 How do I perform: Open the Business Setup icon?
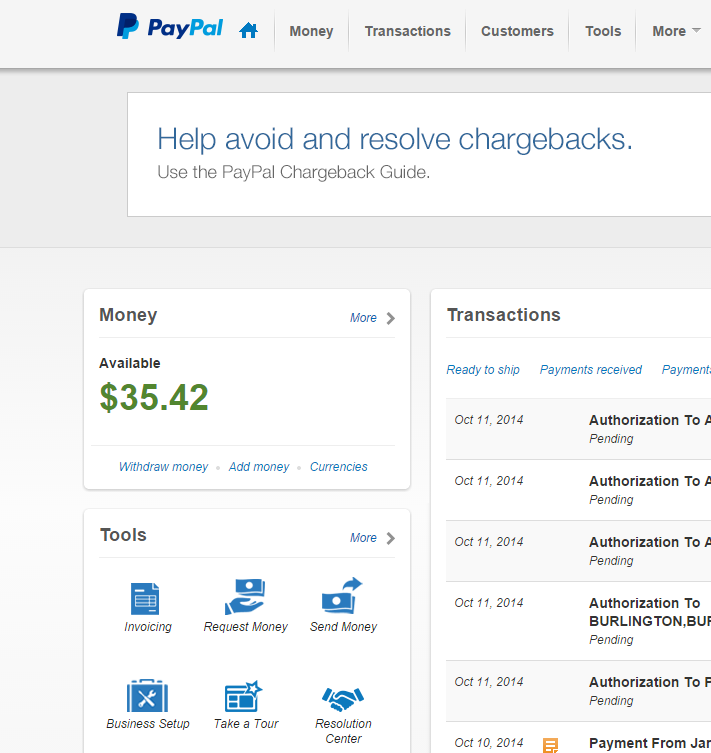tap(147, 695)
